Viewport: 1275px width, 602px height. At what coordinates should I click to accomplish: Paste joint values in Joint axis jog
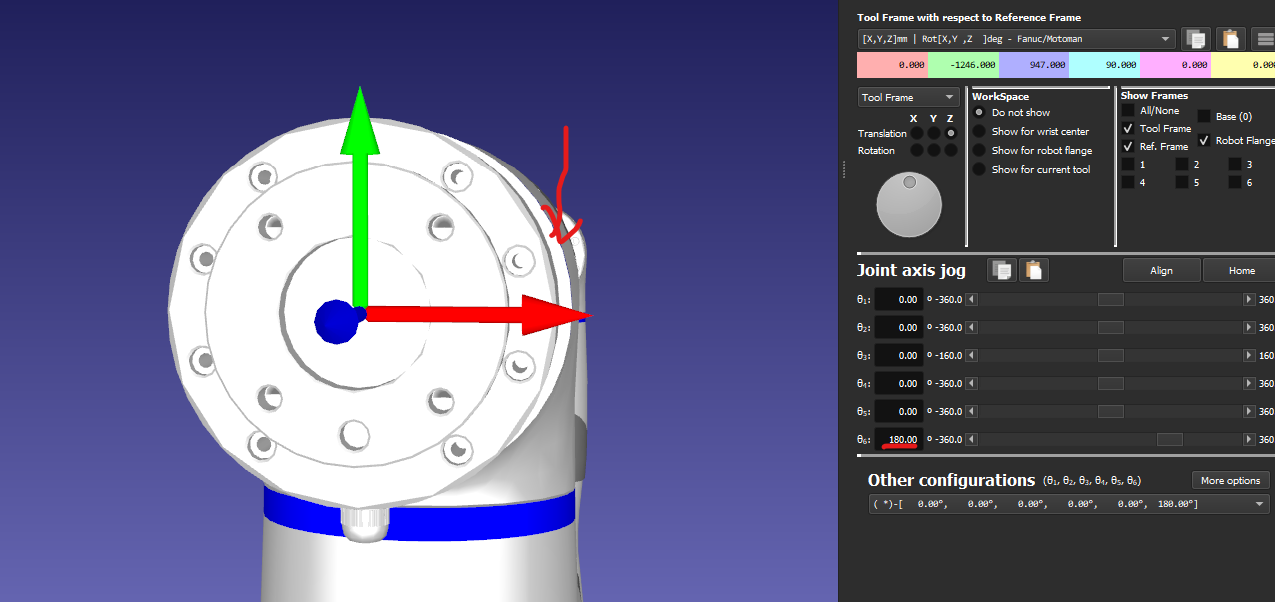pos(1033,270)
